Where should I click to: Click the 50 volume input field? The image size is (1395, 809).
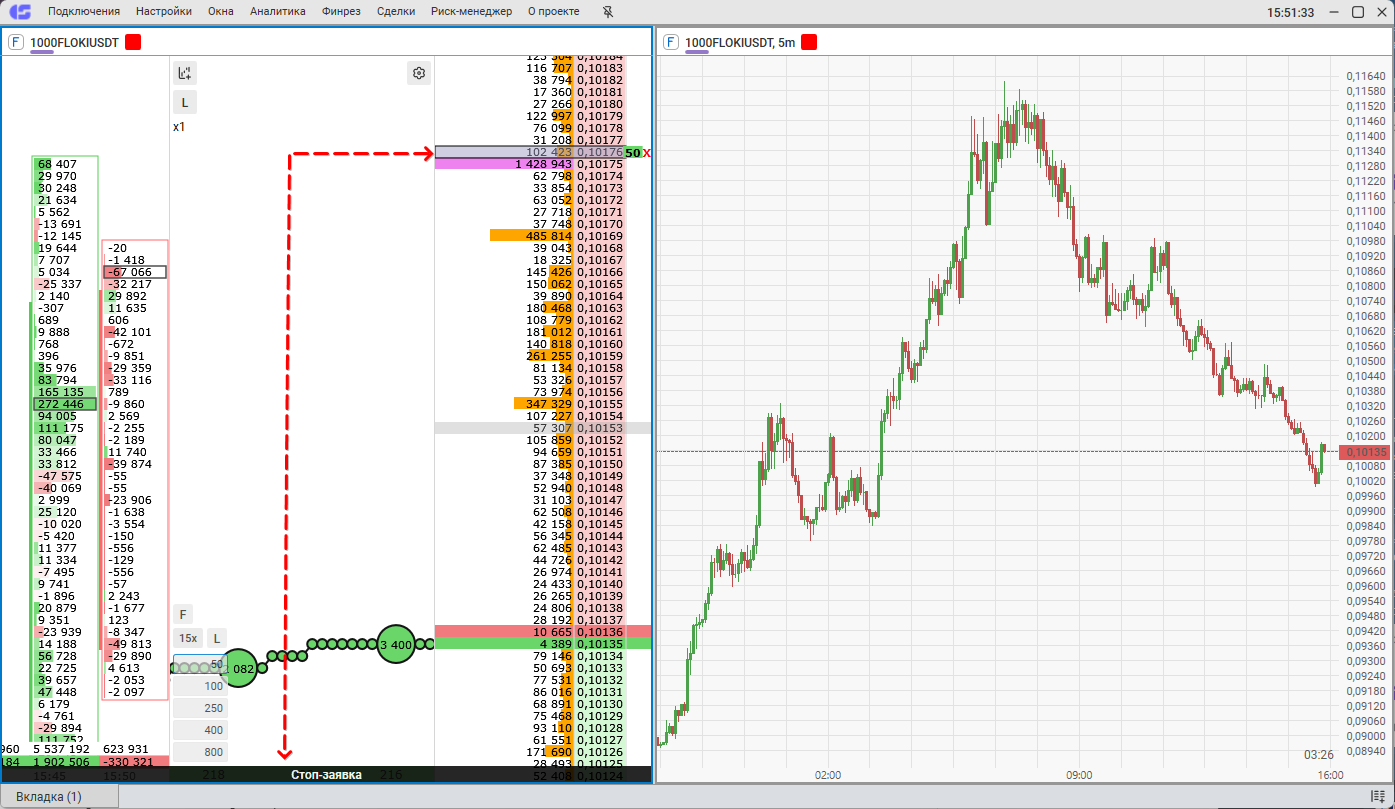200,664
